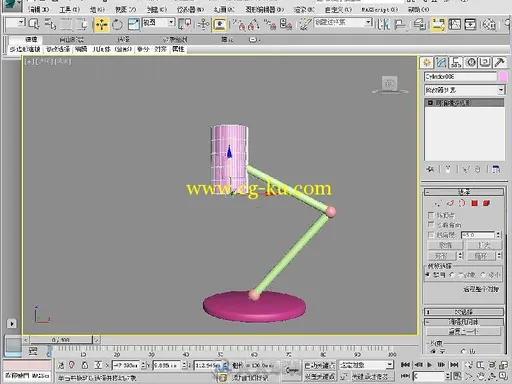The height and width of the screenshot is (384, 512).
Task: Click Configure Modifier Sets icon
Action: coord(496,169)
